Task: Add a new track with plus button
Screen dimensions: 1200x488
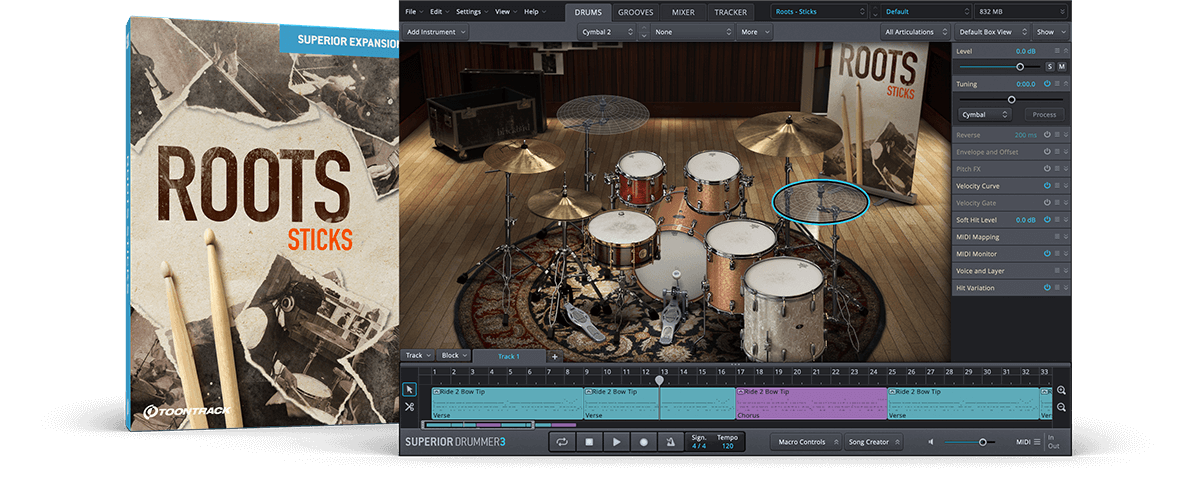Action: click(x=555, y=356)
